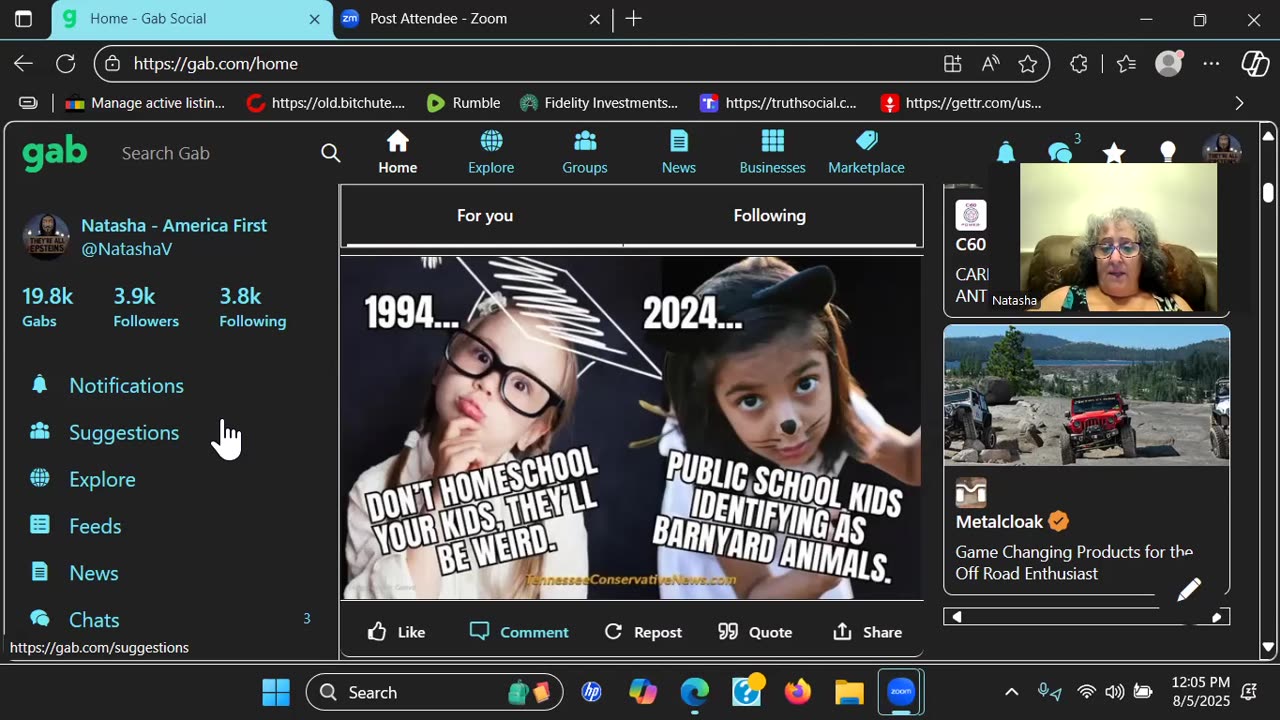Switch to the For you feed tab

pyautogui.click(x=484, y=216)
